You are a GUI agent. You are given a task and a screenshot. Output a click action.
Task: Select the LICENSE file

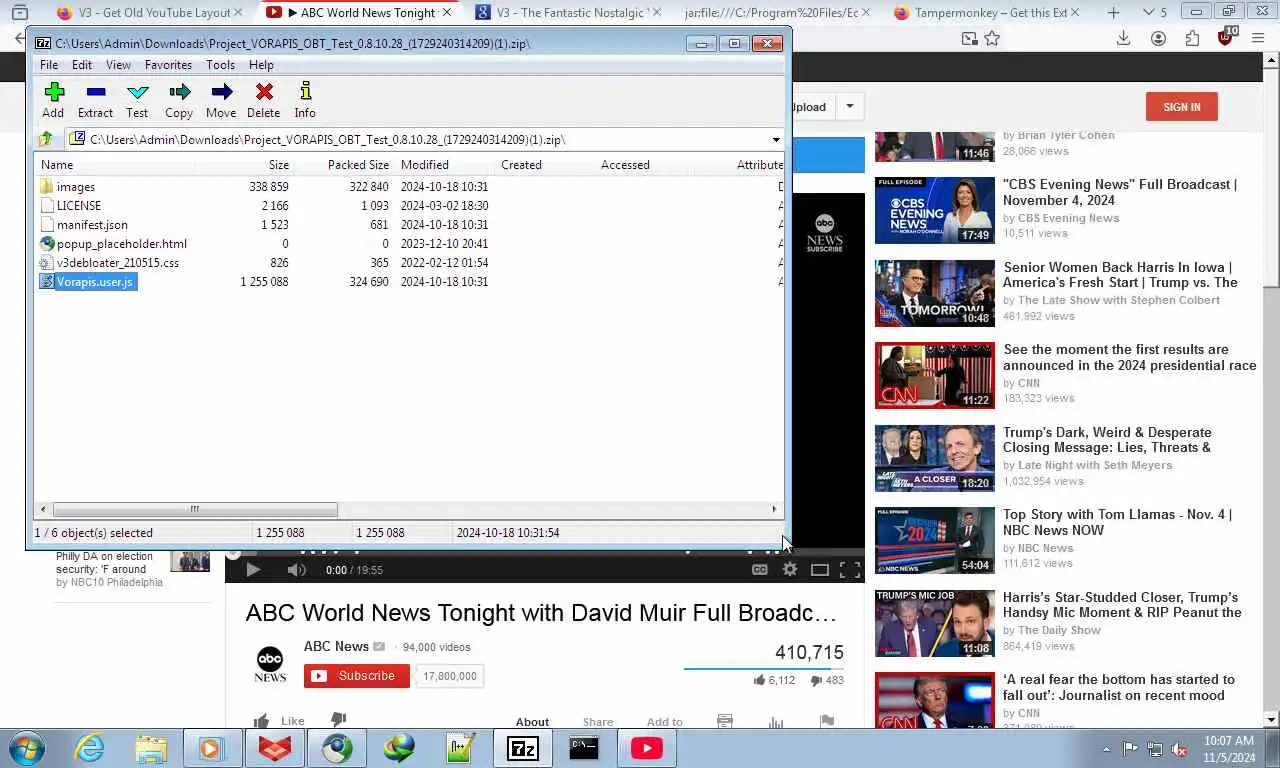tap(79, 206)
